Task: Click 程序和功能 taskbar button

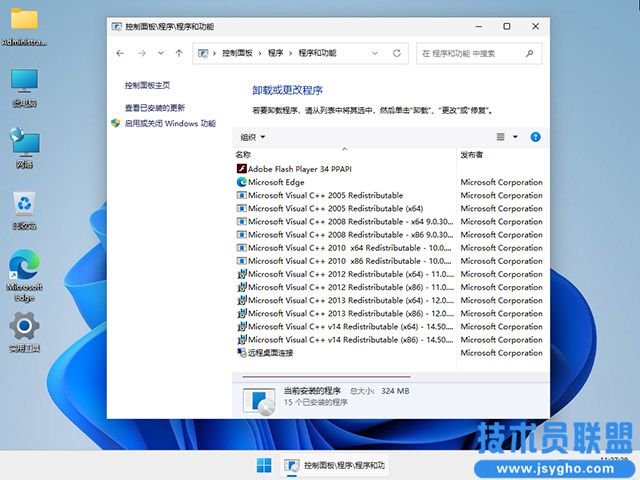Action: 335,465
